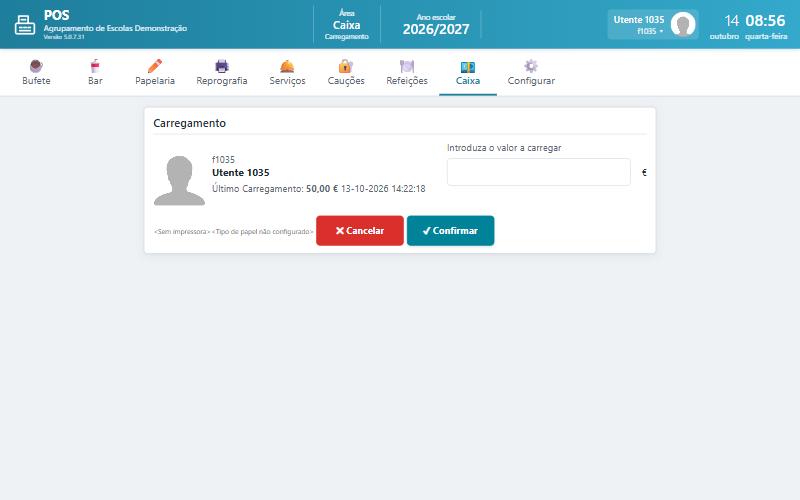Click the Último Carregamento 50,00 € text

point(318,189)
